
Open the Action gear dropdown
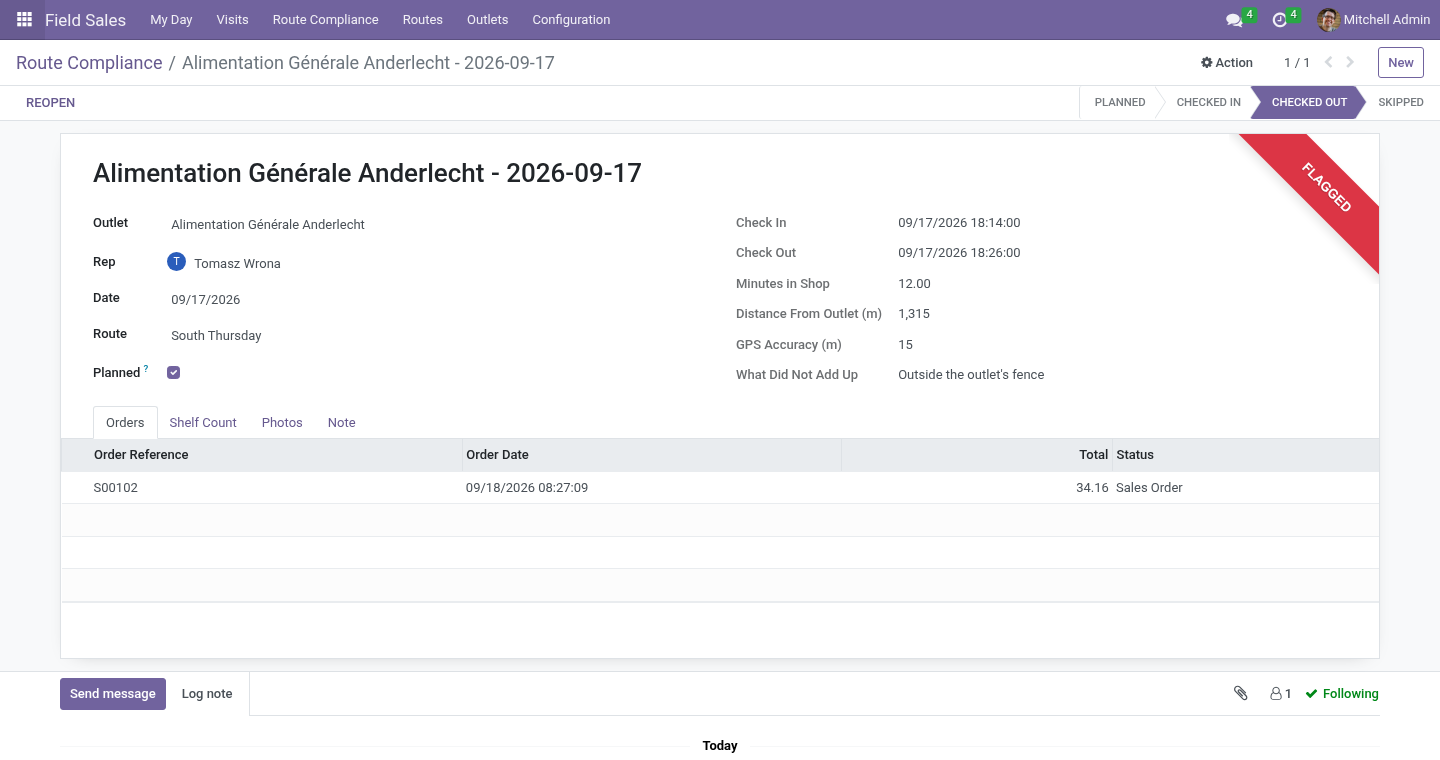pos(1227,62)
